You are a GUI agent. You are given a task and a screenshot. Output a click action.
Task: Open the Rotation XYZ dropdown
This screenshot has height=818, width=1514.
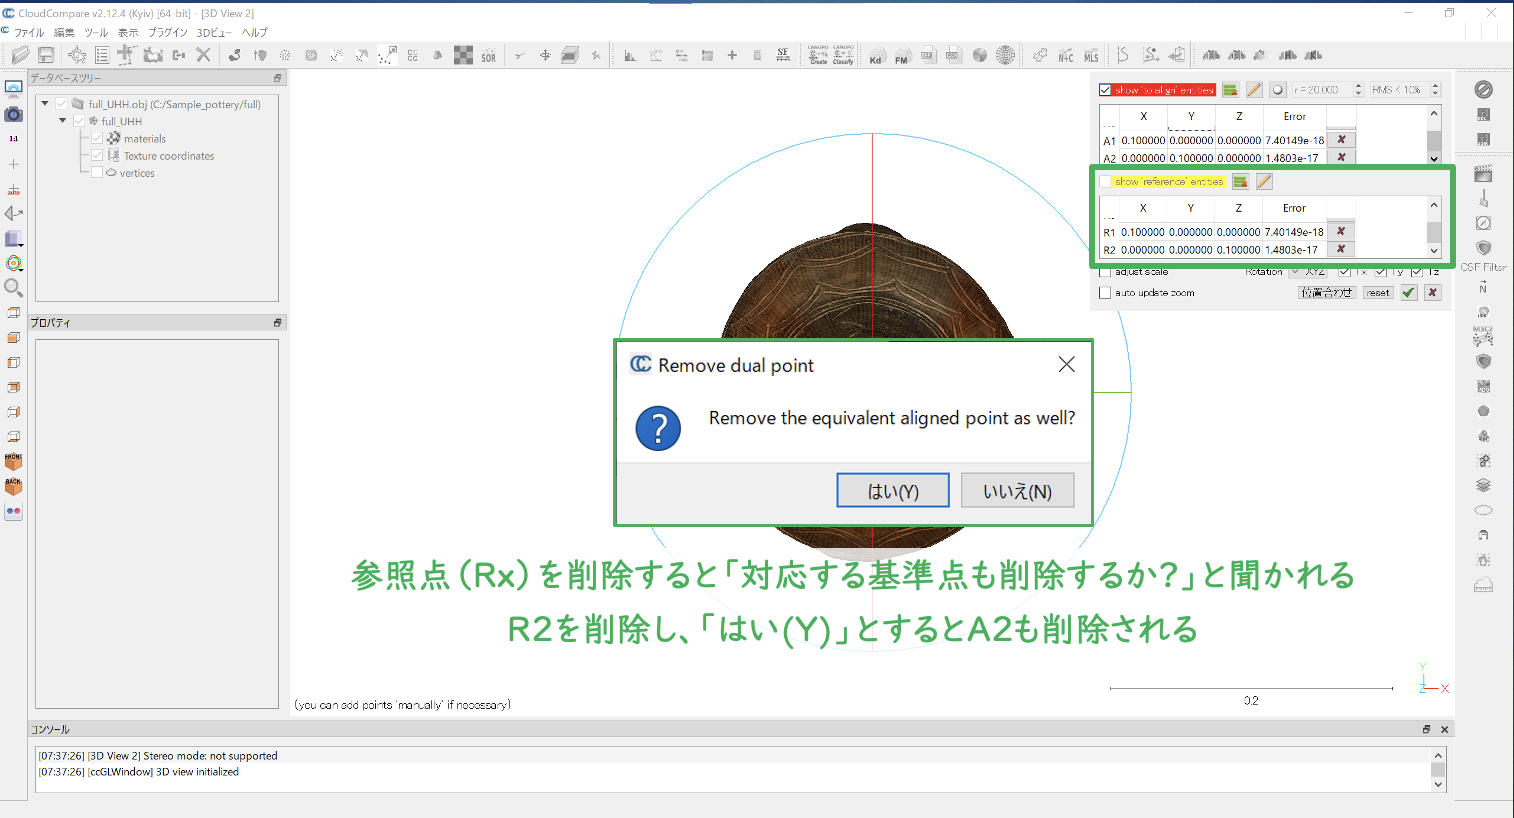pos(1308,272)
